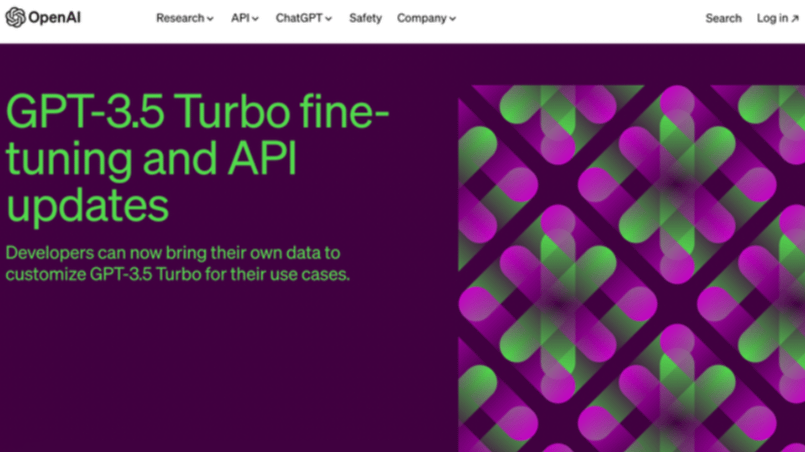Open the ChatGPT navigation menu
Viewport: 805px width, 453px height.
298,18
